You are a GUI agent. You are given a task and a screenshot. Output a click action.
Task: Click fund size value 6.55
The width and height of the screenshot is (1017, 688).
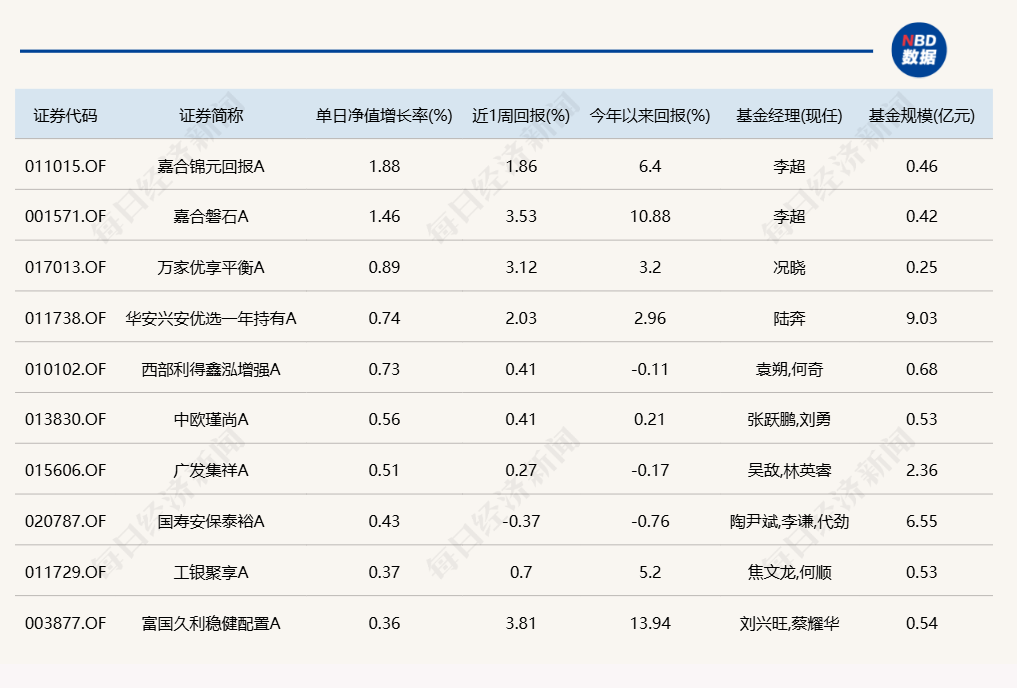coord(922,521)
